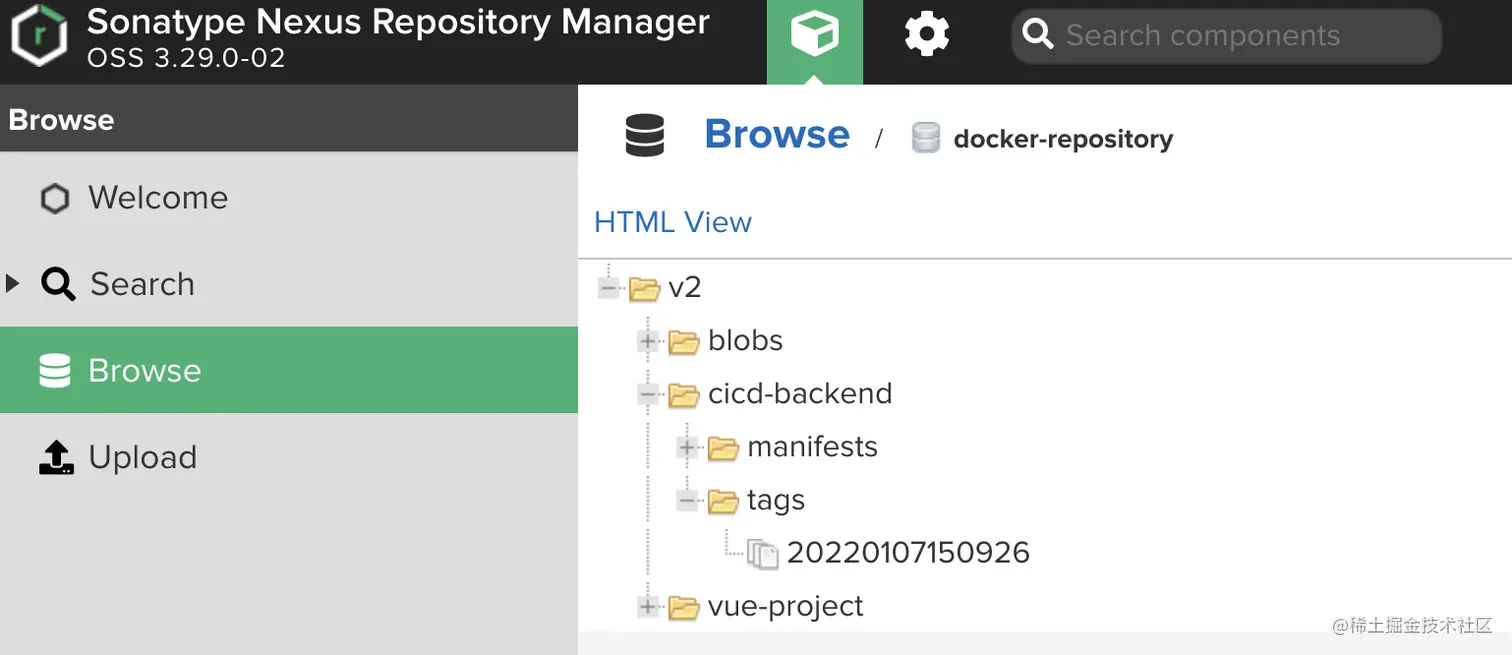Select the vue-project tree label
The width and height of the screenshot is (1512, 655).
point(785,606)
